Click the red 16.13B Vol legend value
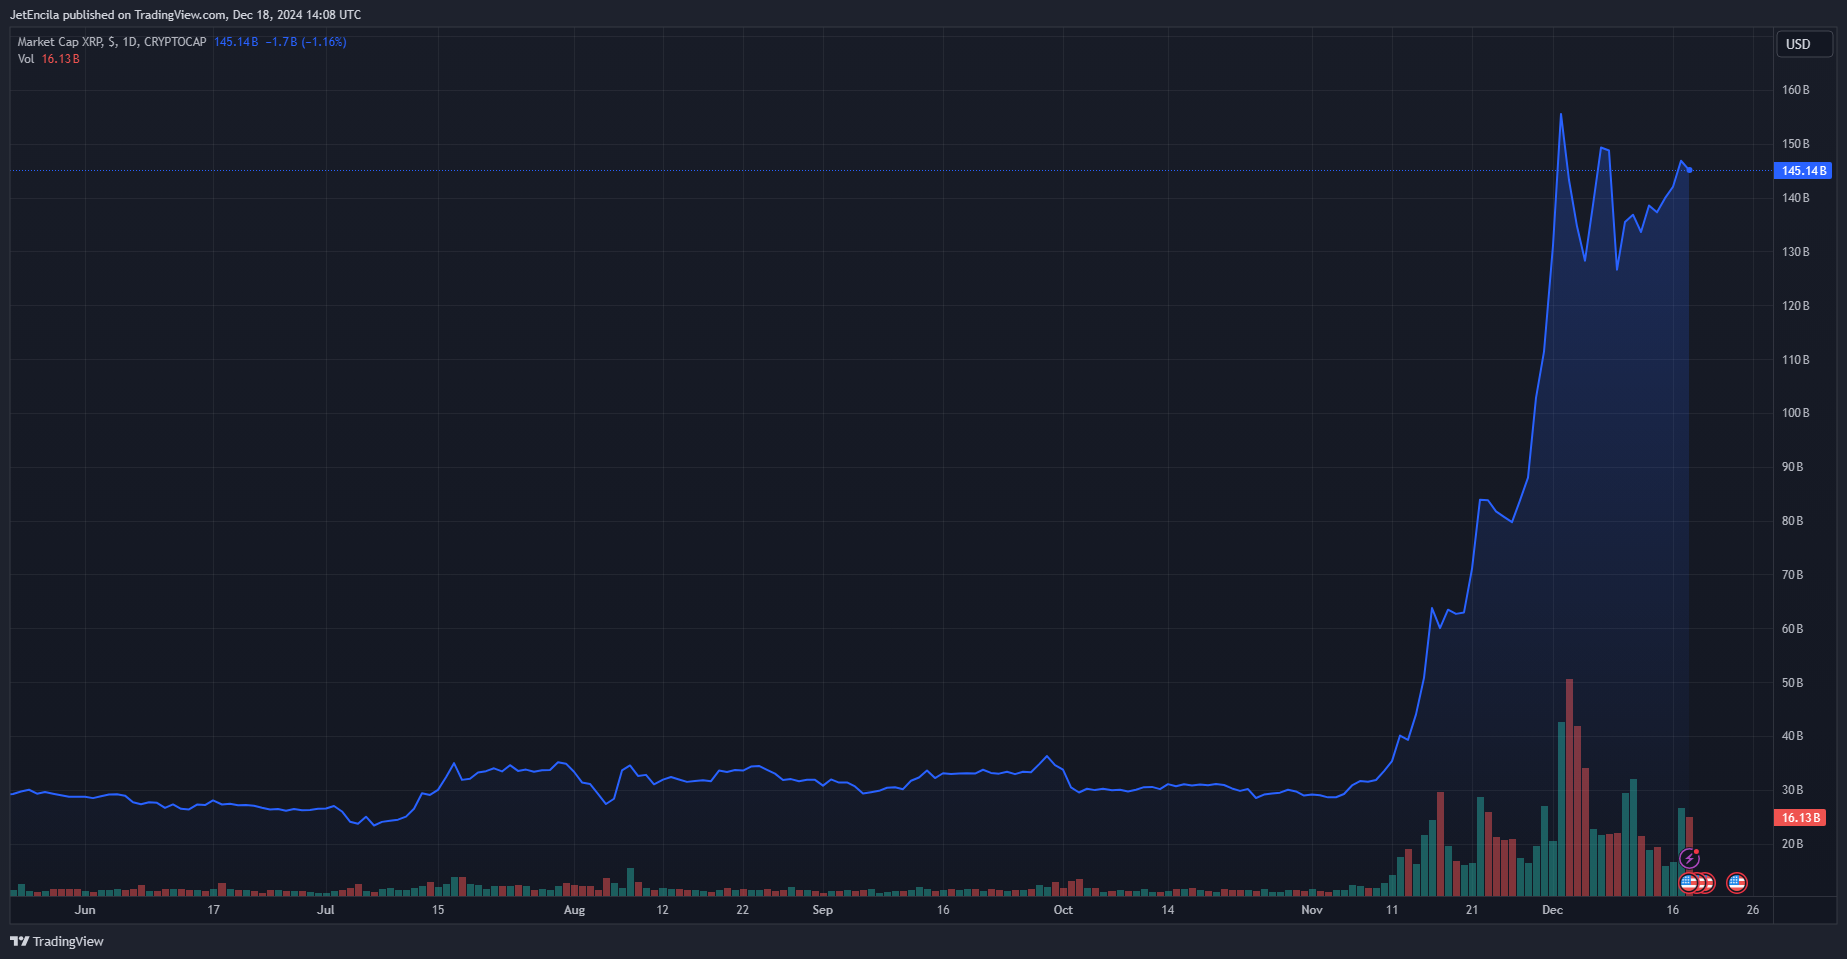Image resolution: width=1847 pixels, height=959 pixels. coord(60,59)
